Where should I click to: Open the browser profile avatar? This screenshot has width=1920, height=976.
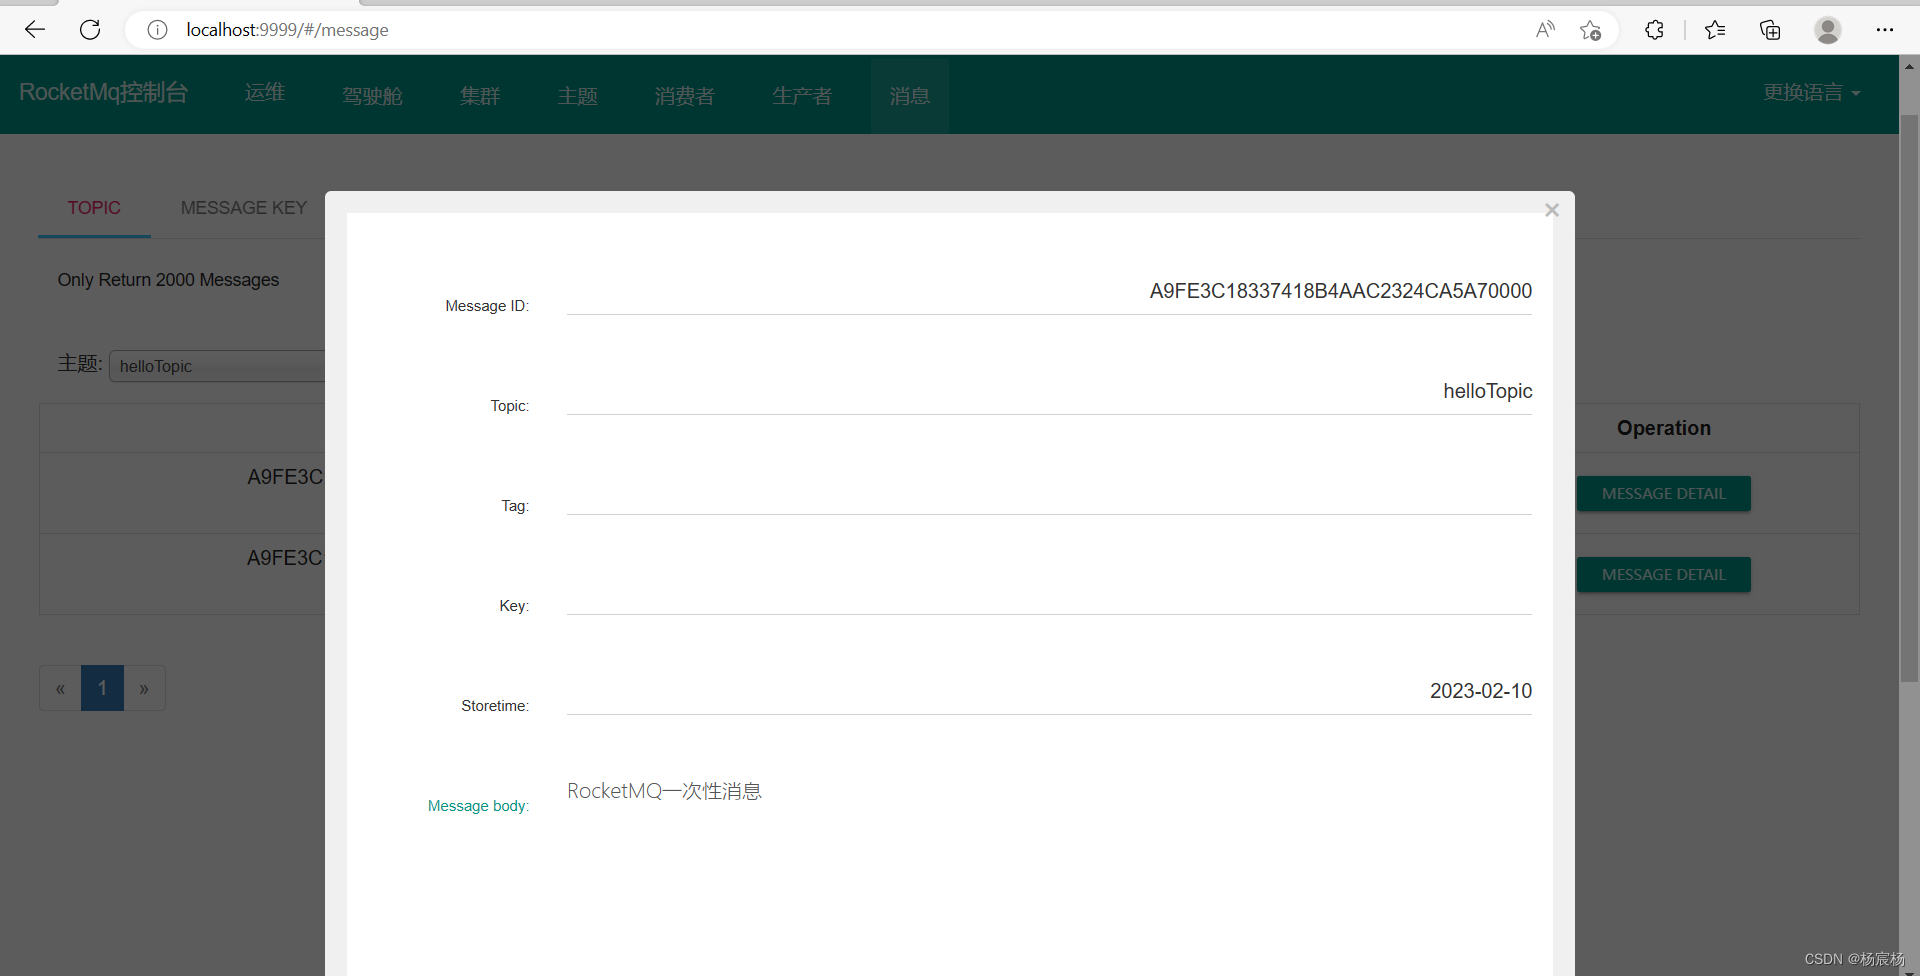(x=1828, y=30)
